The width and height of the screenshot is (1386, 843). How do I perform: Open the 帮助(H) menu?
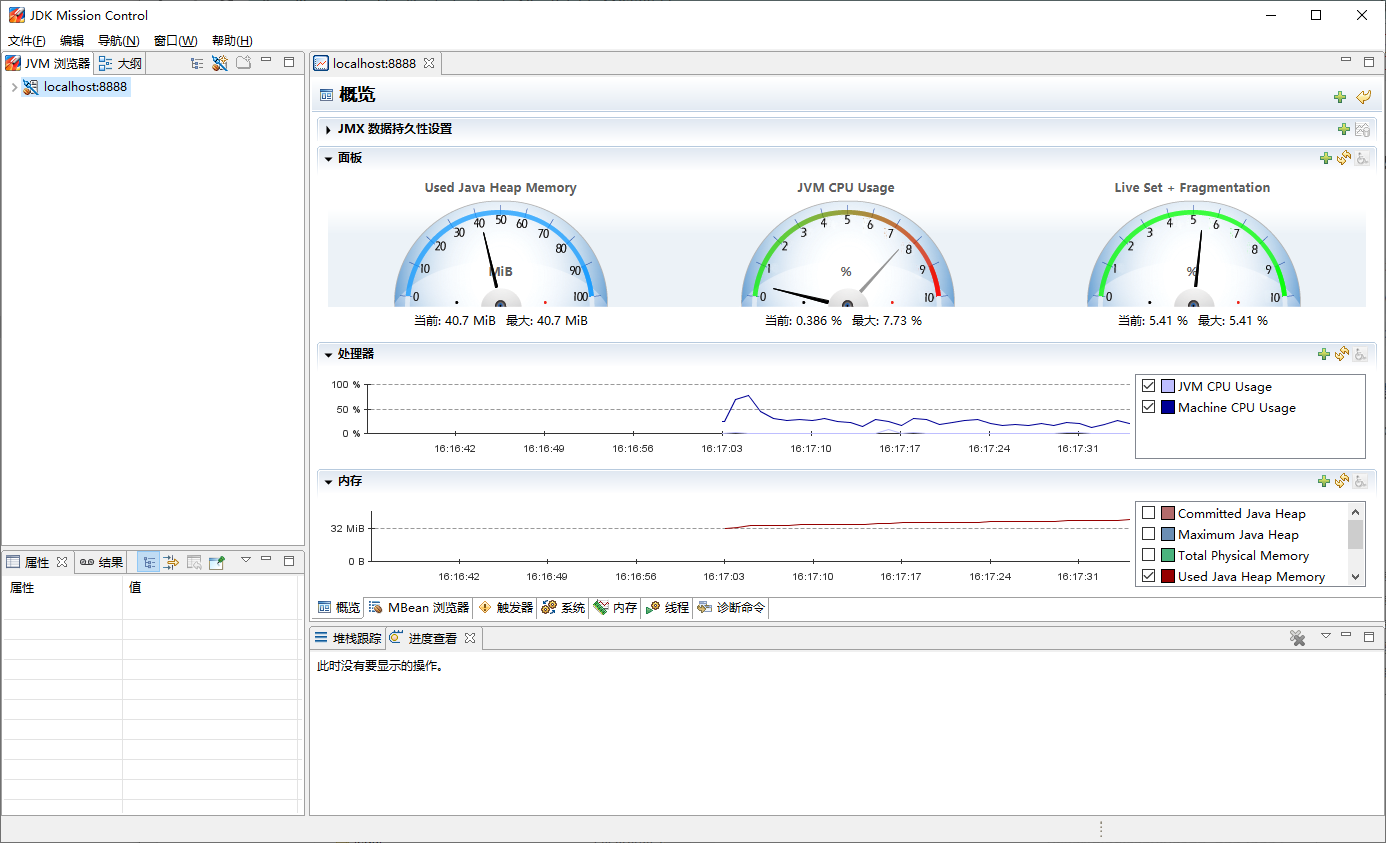(x=232, y=41)
